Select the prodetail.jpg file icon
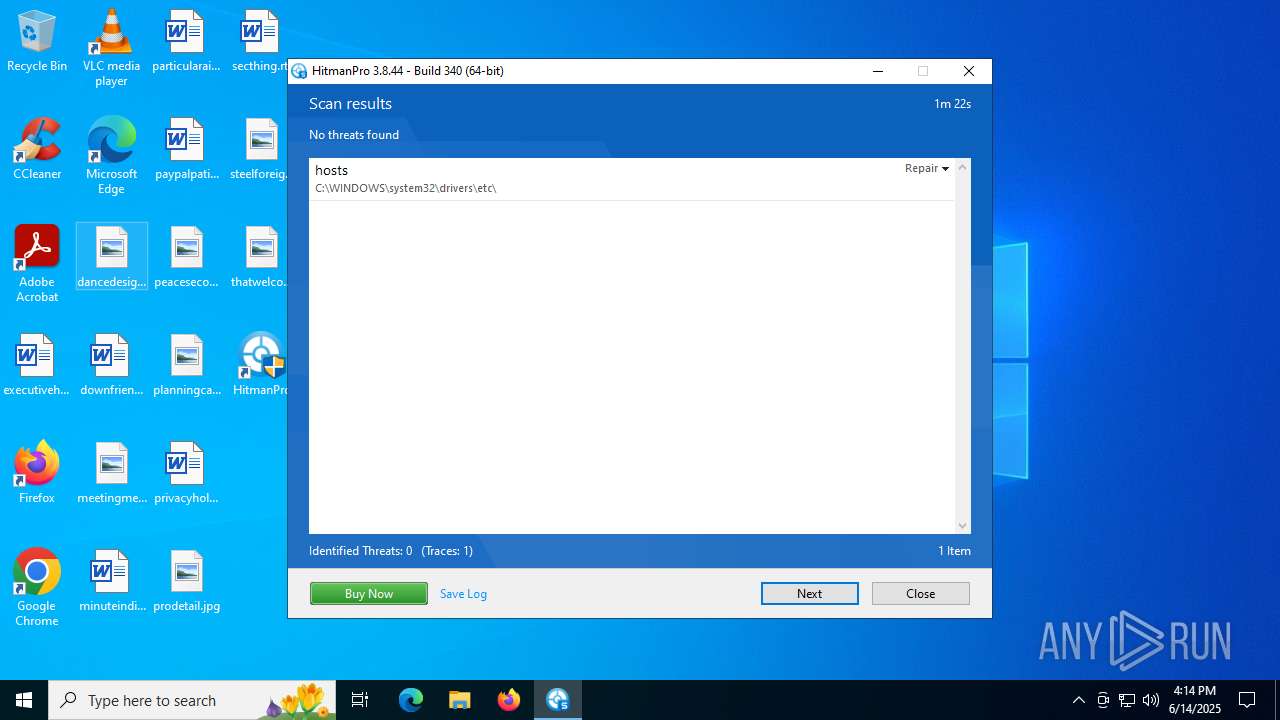Screen dimensions: 1280x720 (186, 582)
